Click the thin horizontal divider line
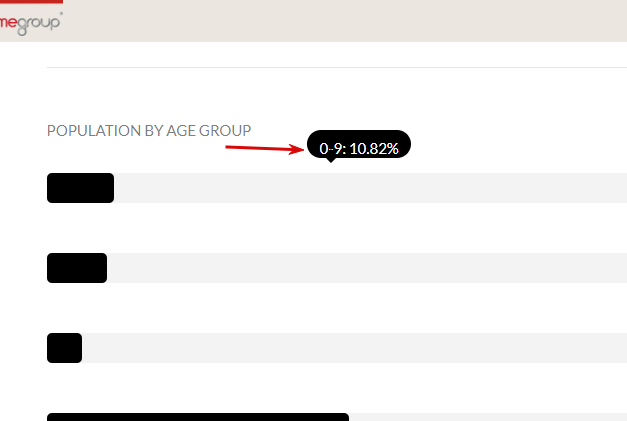This screenshot has height=421, width=627. click(336, 67)
